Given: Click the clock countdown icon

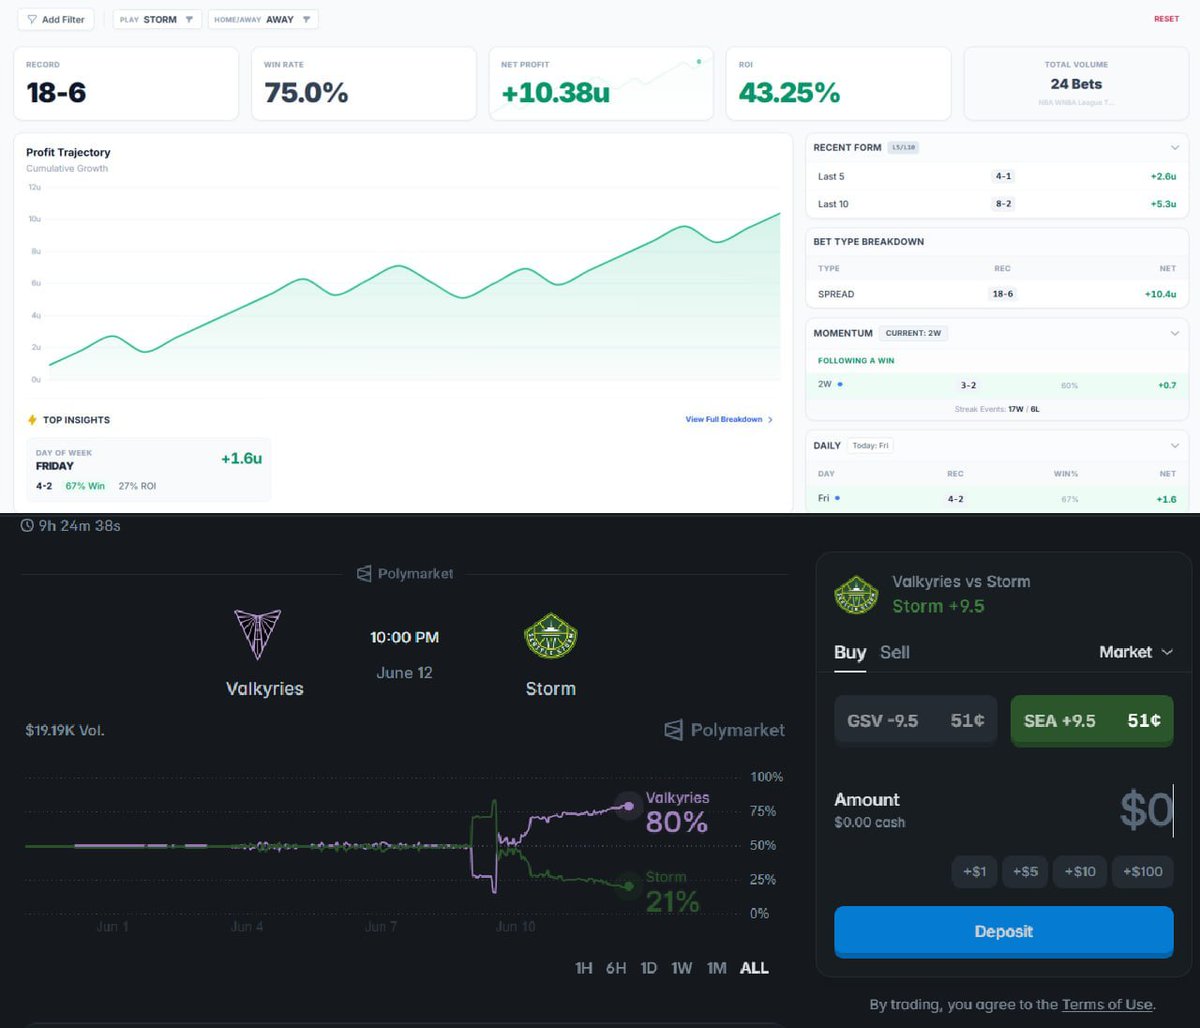Looking at the screenshot, I should (x=27, y=525).
